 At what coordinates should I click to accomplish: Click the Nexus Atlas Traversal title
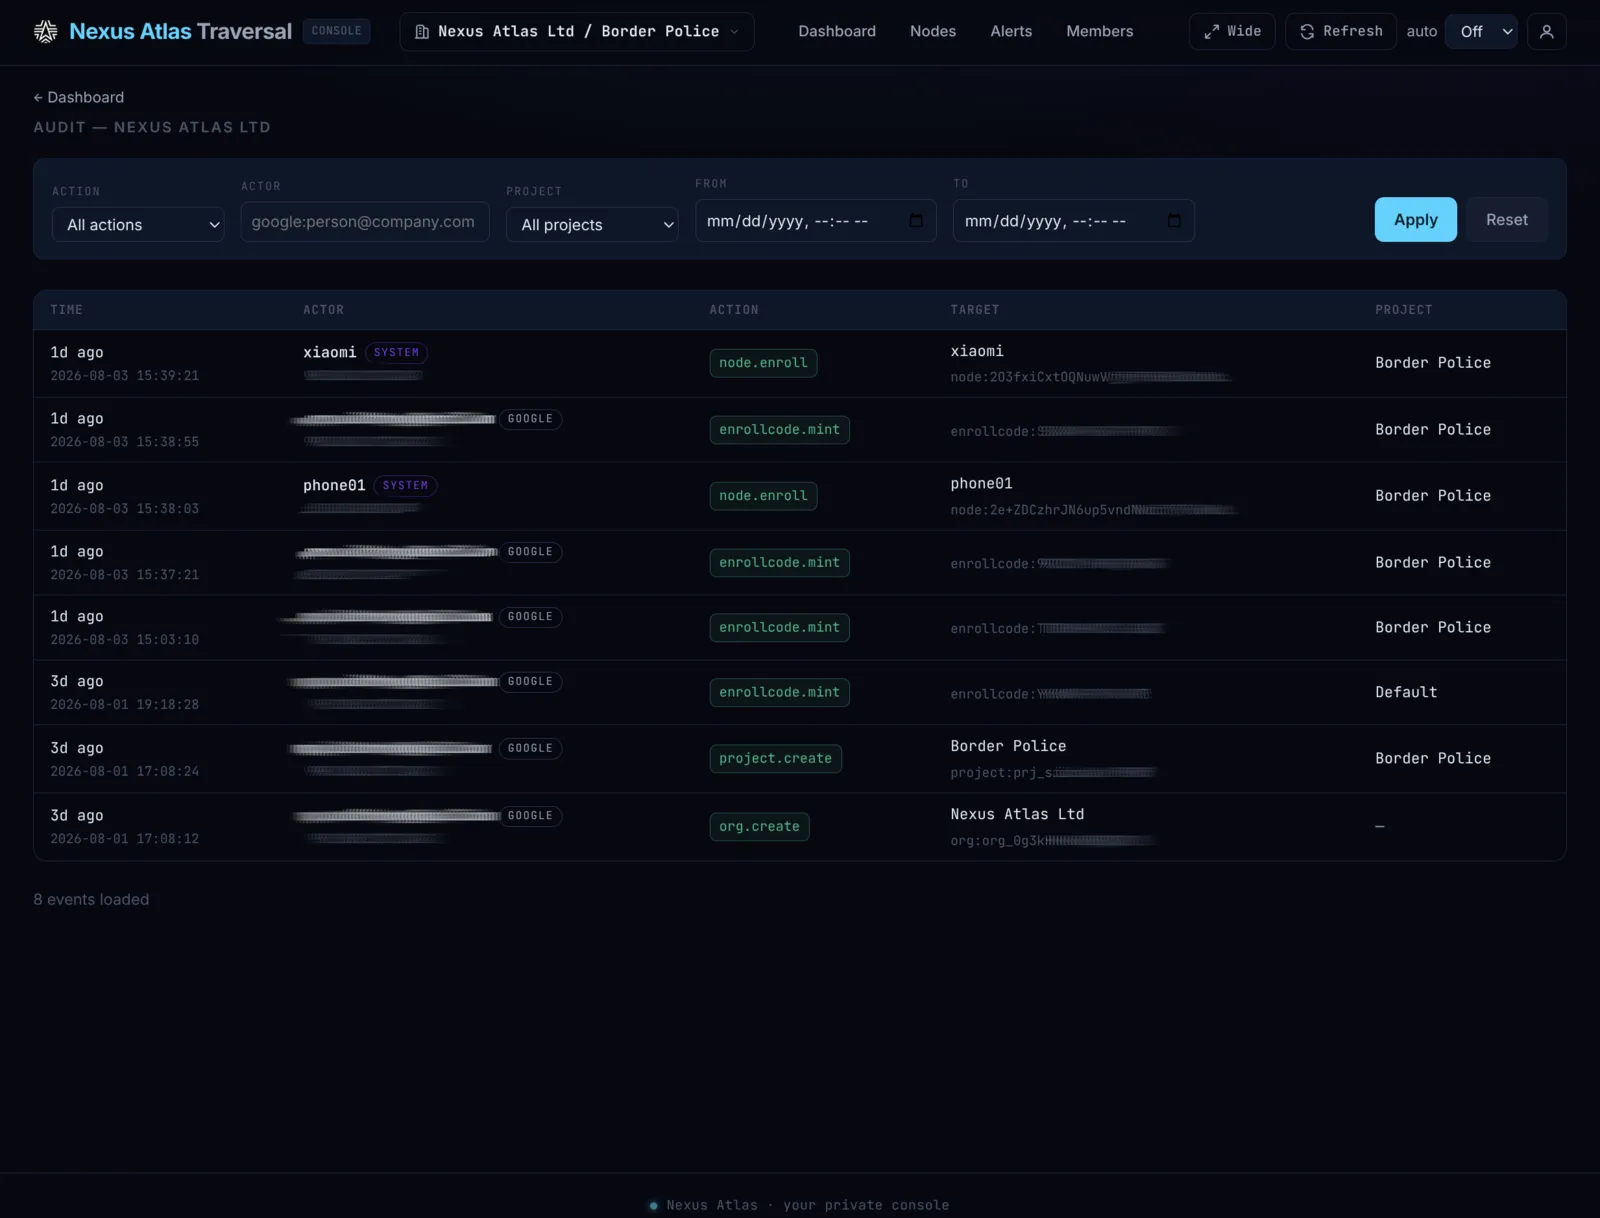click(x=181, y=32)
